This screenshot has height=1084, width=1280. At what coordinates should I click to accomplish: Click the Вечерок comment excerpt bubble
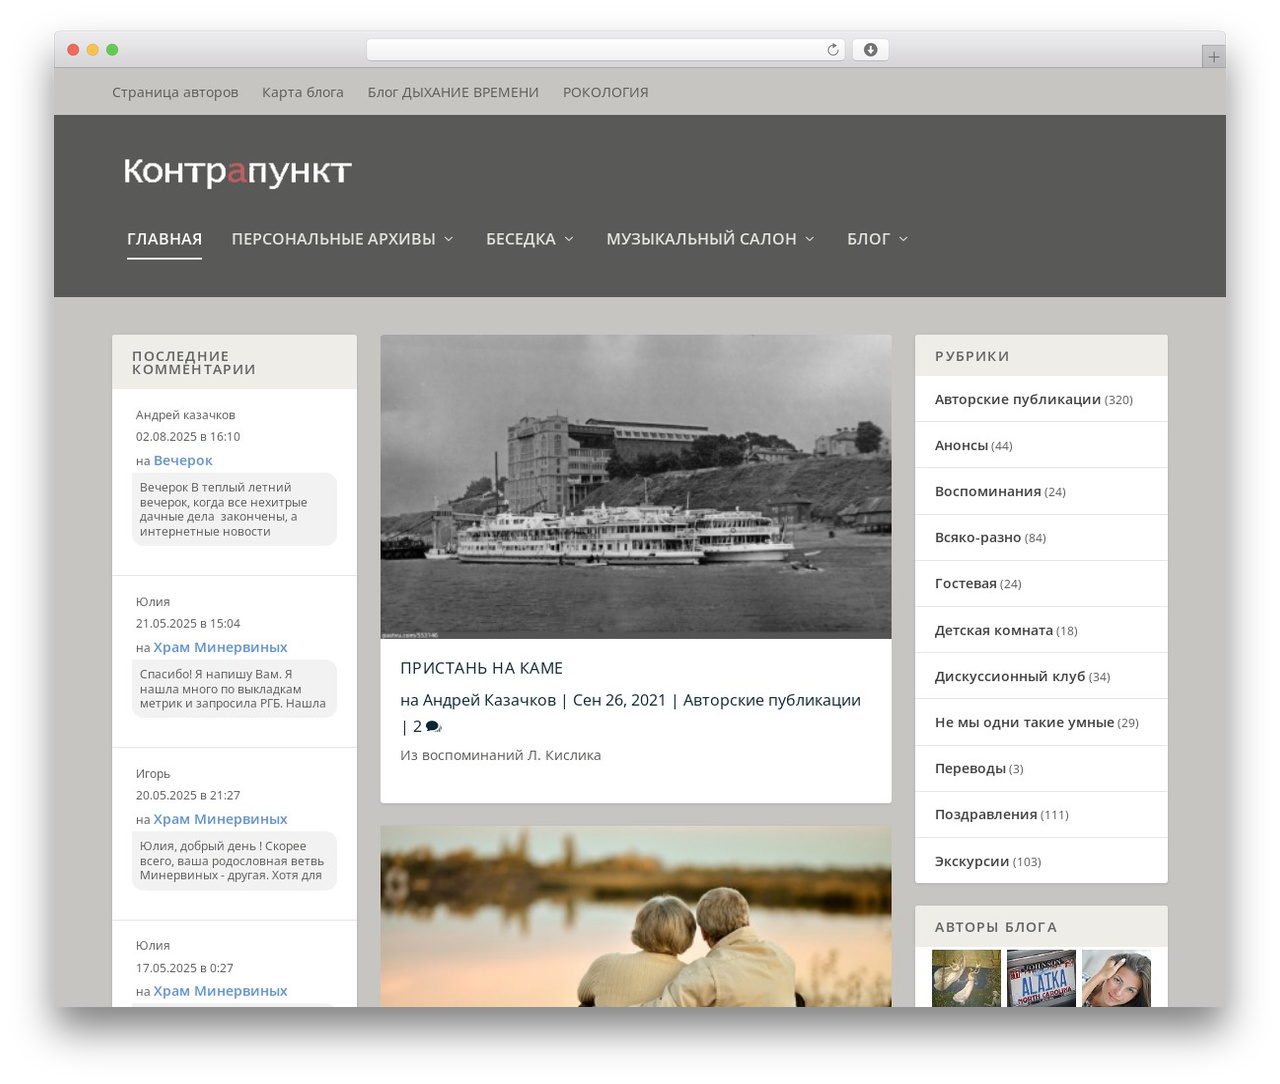[x=234, y=510]
